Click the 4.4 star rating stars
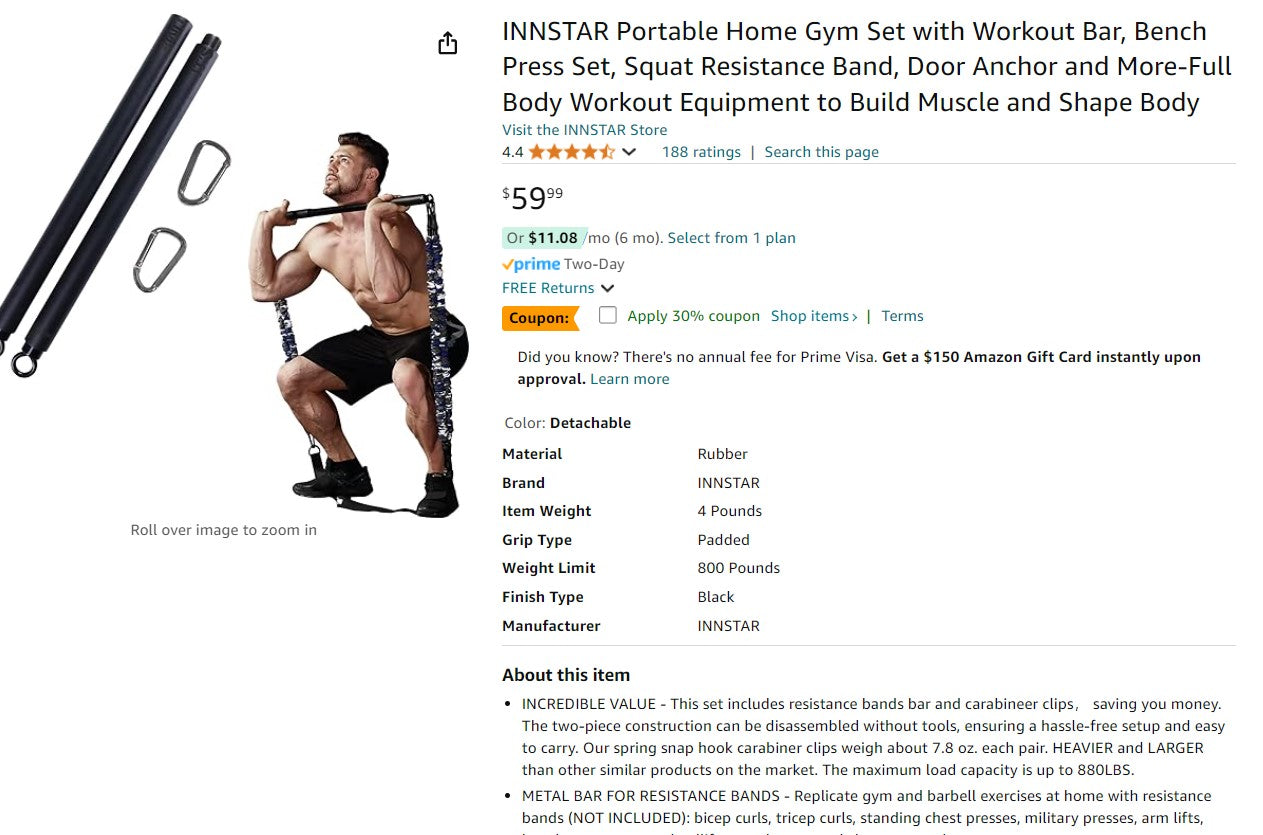 tap(570, 151)
